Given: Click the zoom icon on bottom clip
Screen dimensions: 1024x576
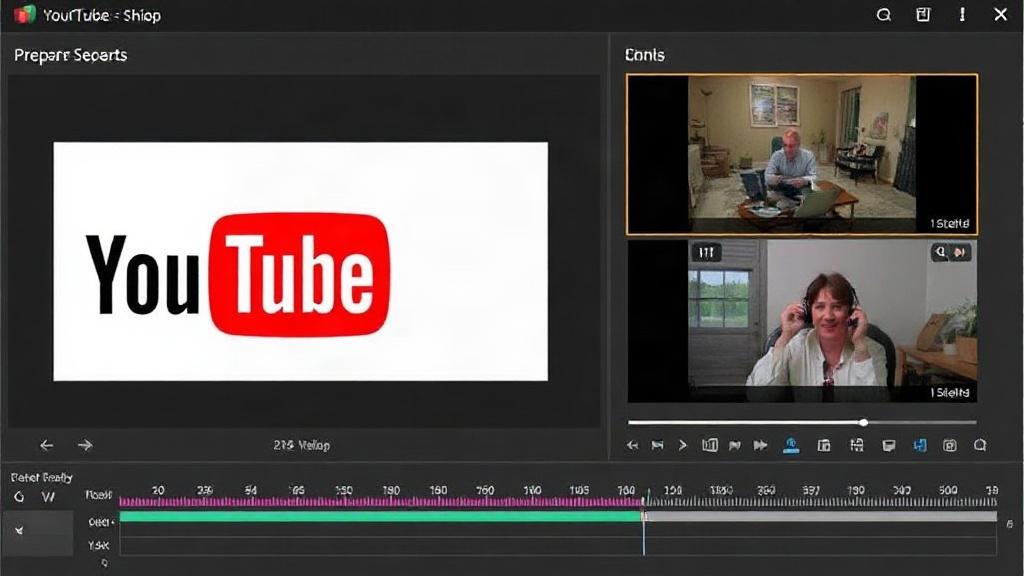Looking at the screenshot, I should (x=941, y=252).
